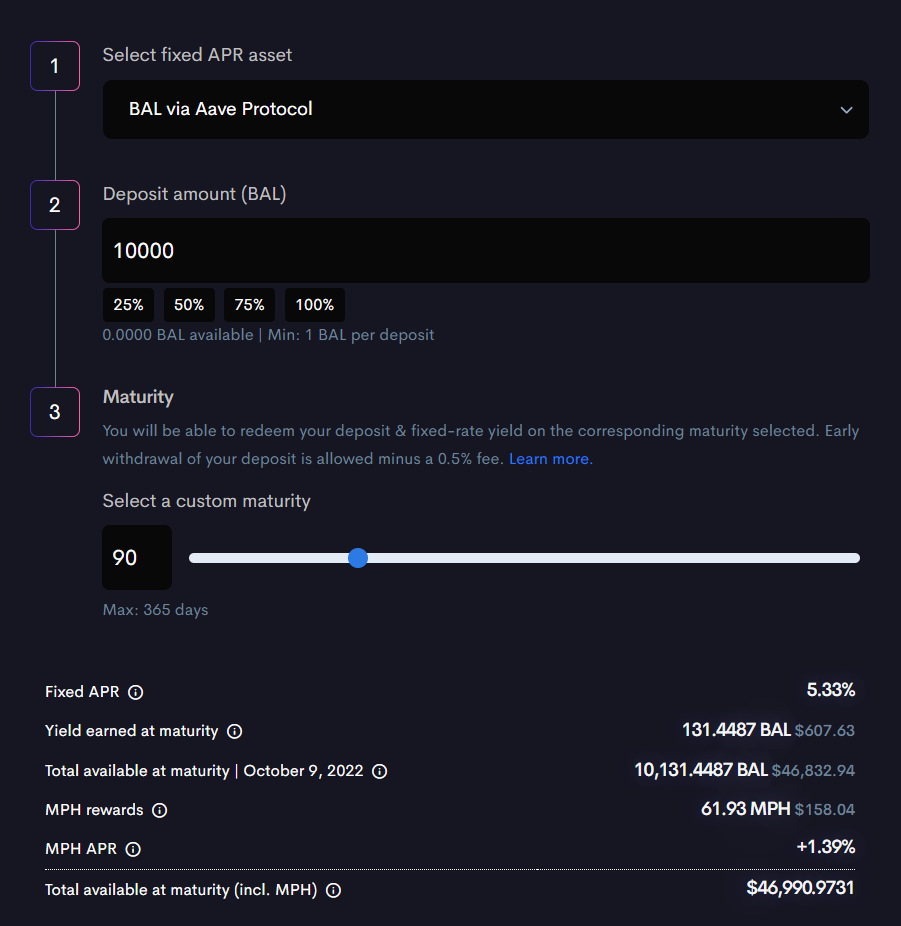This screenshot has height=926, width=901.
Task: Click info icon for total incl. MPH
Action: pos(334,890)
